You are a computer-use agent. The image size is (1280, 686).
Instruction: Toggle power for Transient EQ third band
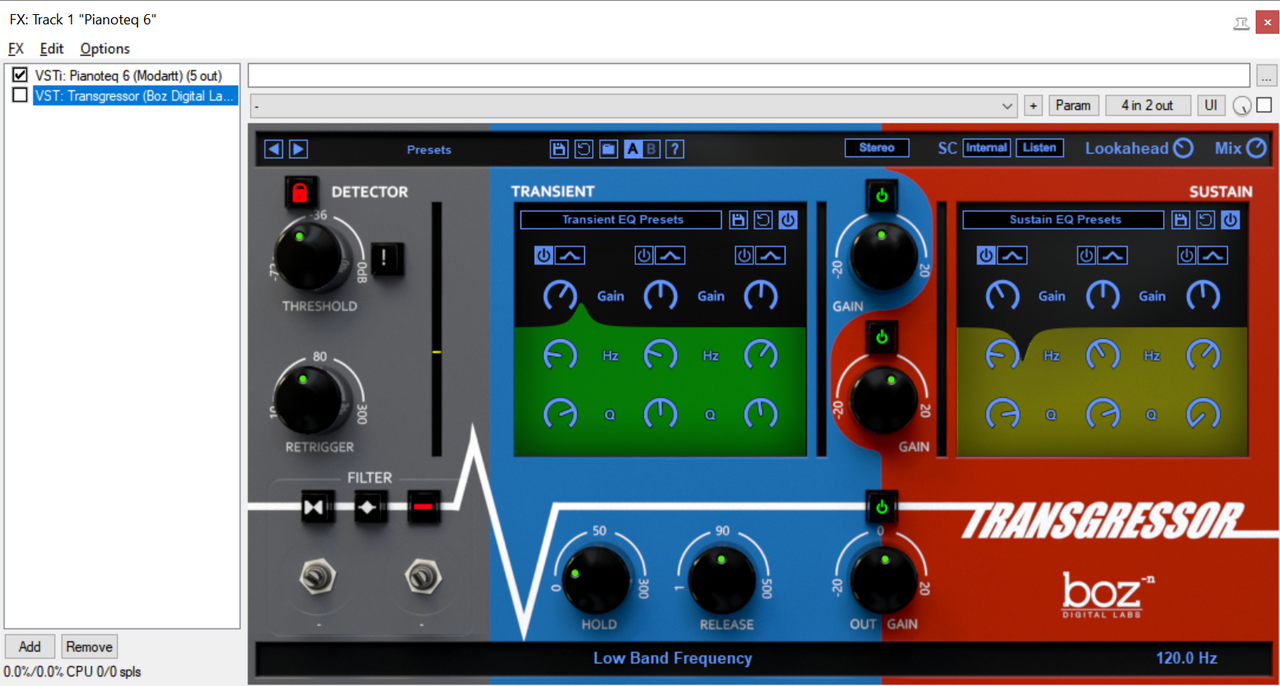(744, 256)
